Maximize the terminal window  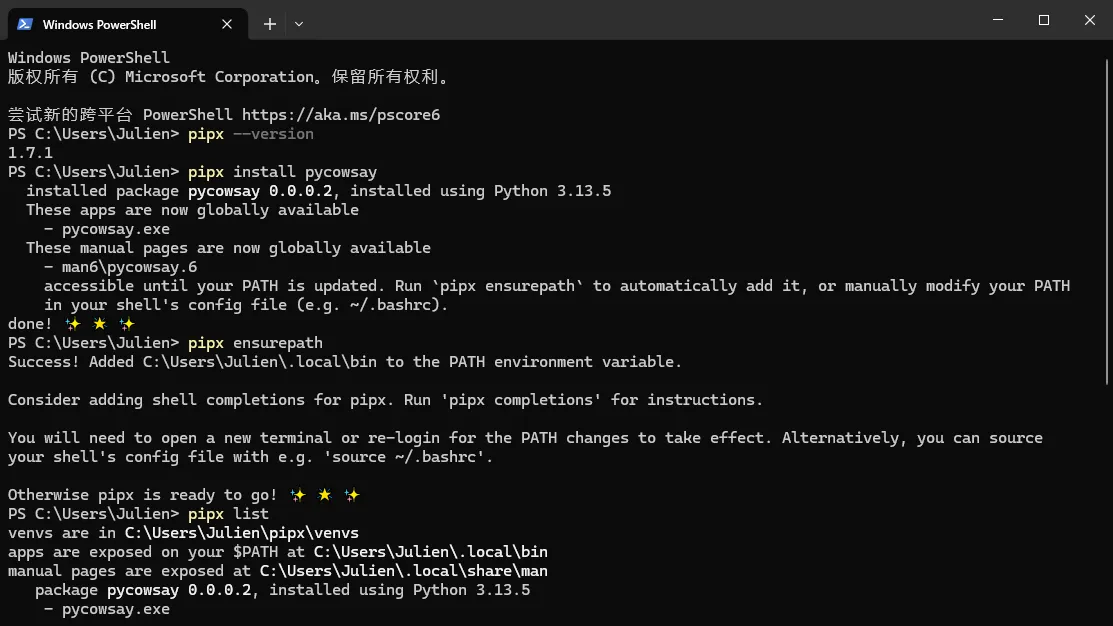pos(1043,20)
